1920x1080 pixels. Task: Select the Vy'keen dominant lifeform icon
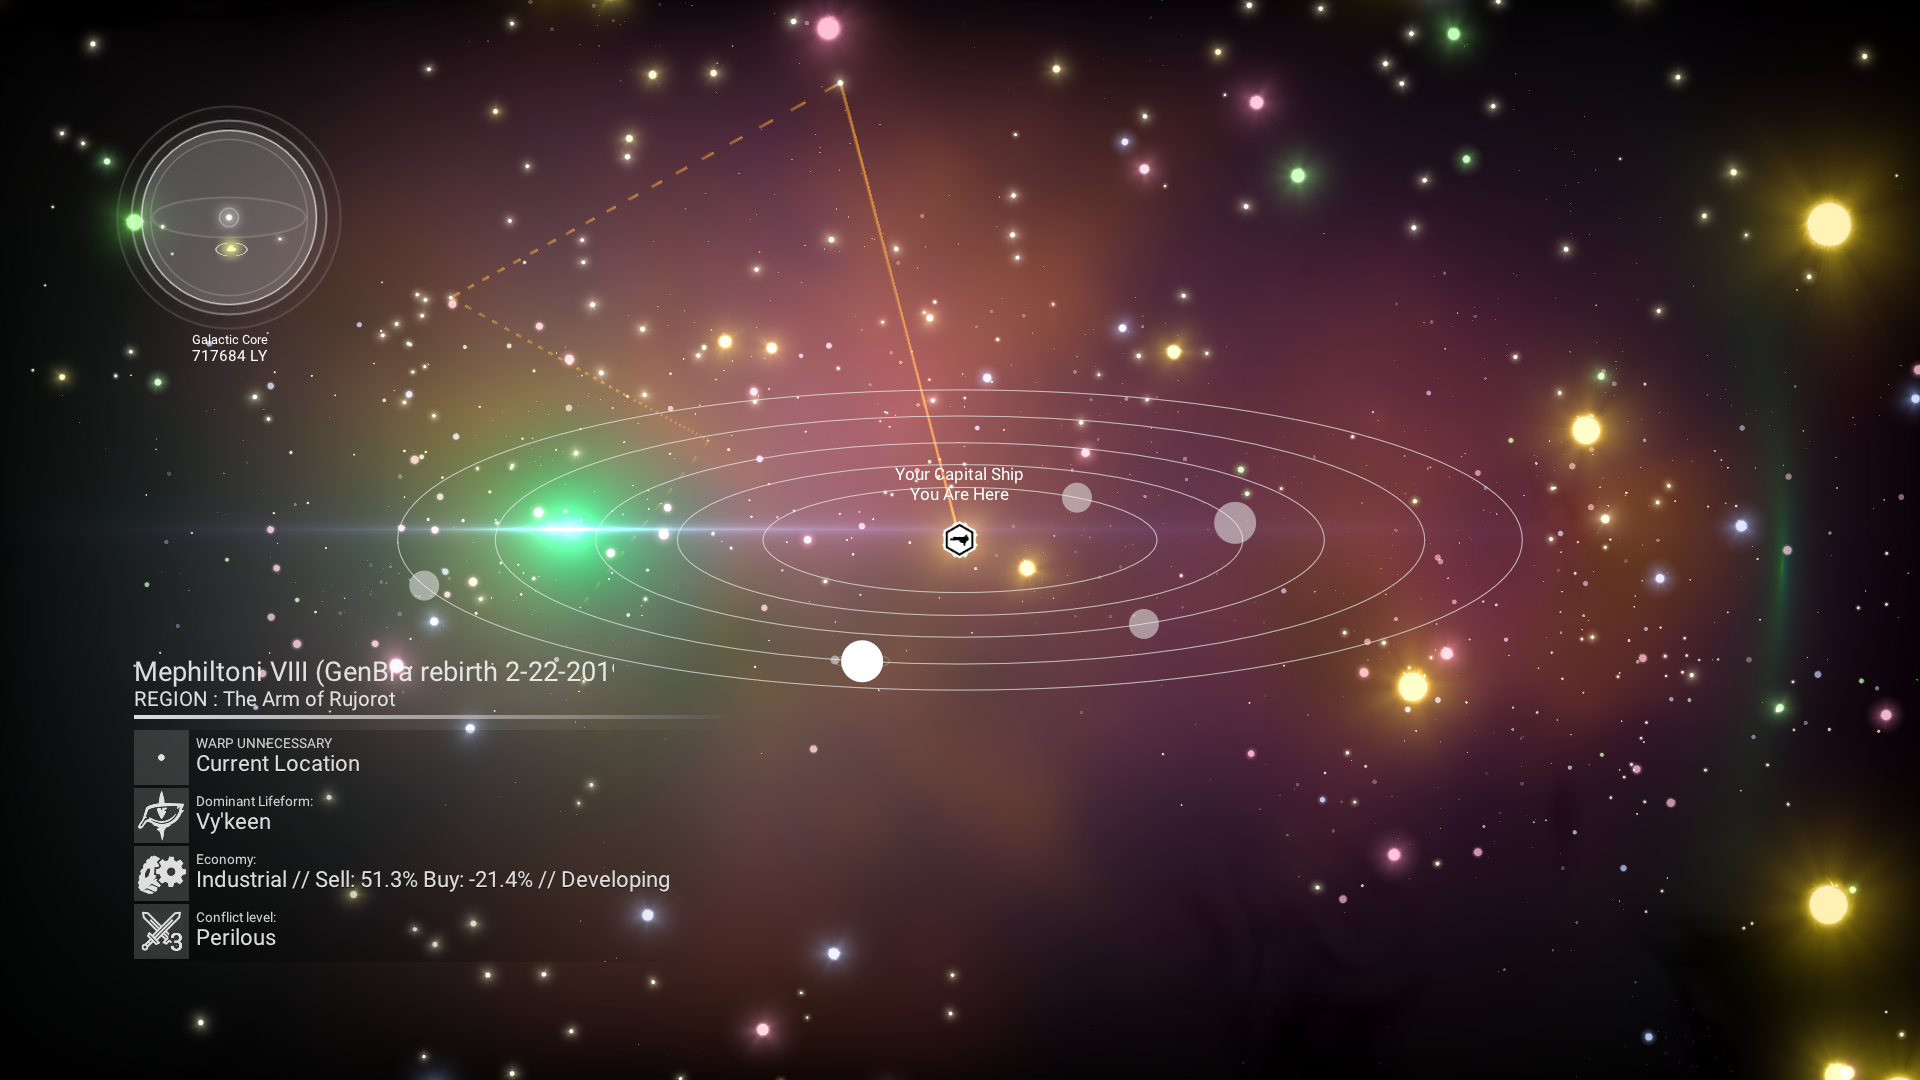(x=161, y=815)
